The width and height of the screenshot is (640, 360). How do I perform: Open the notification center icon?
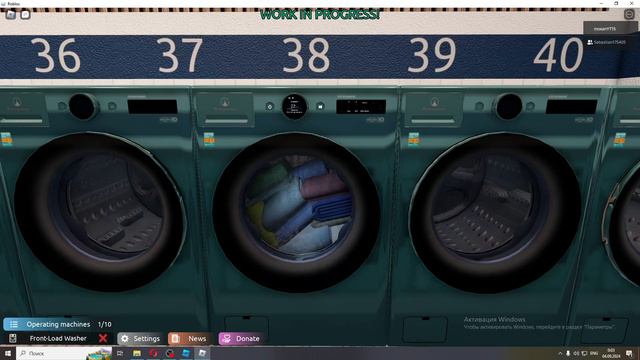point(629,353)
